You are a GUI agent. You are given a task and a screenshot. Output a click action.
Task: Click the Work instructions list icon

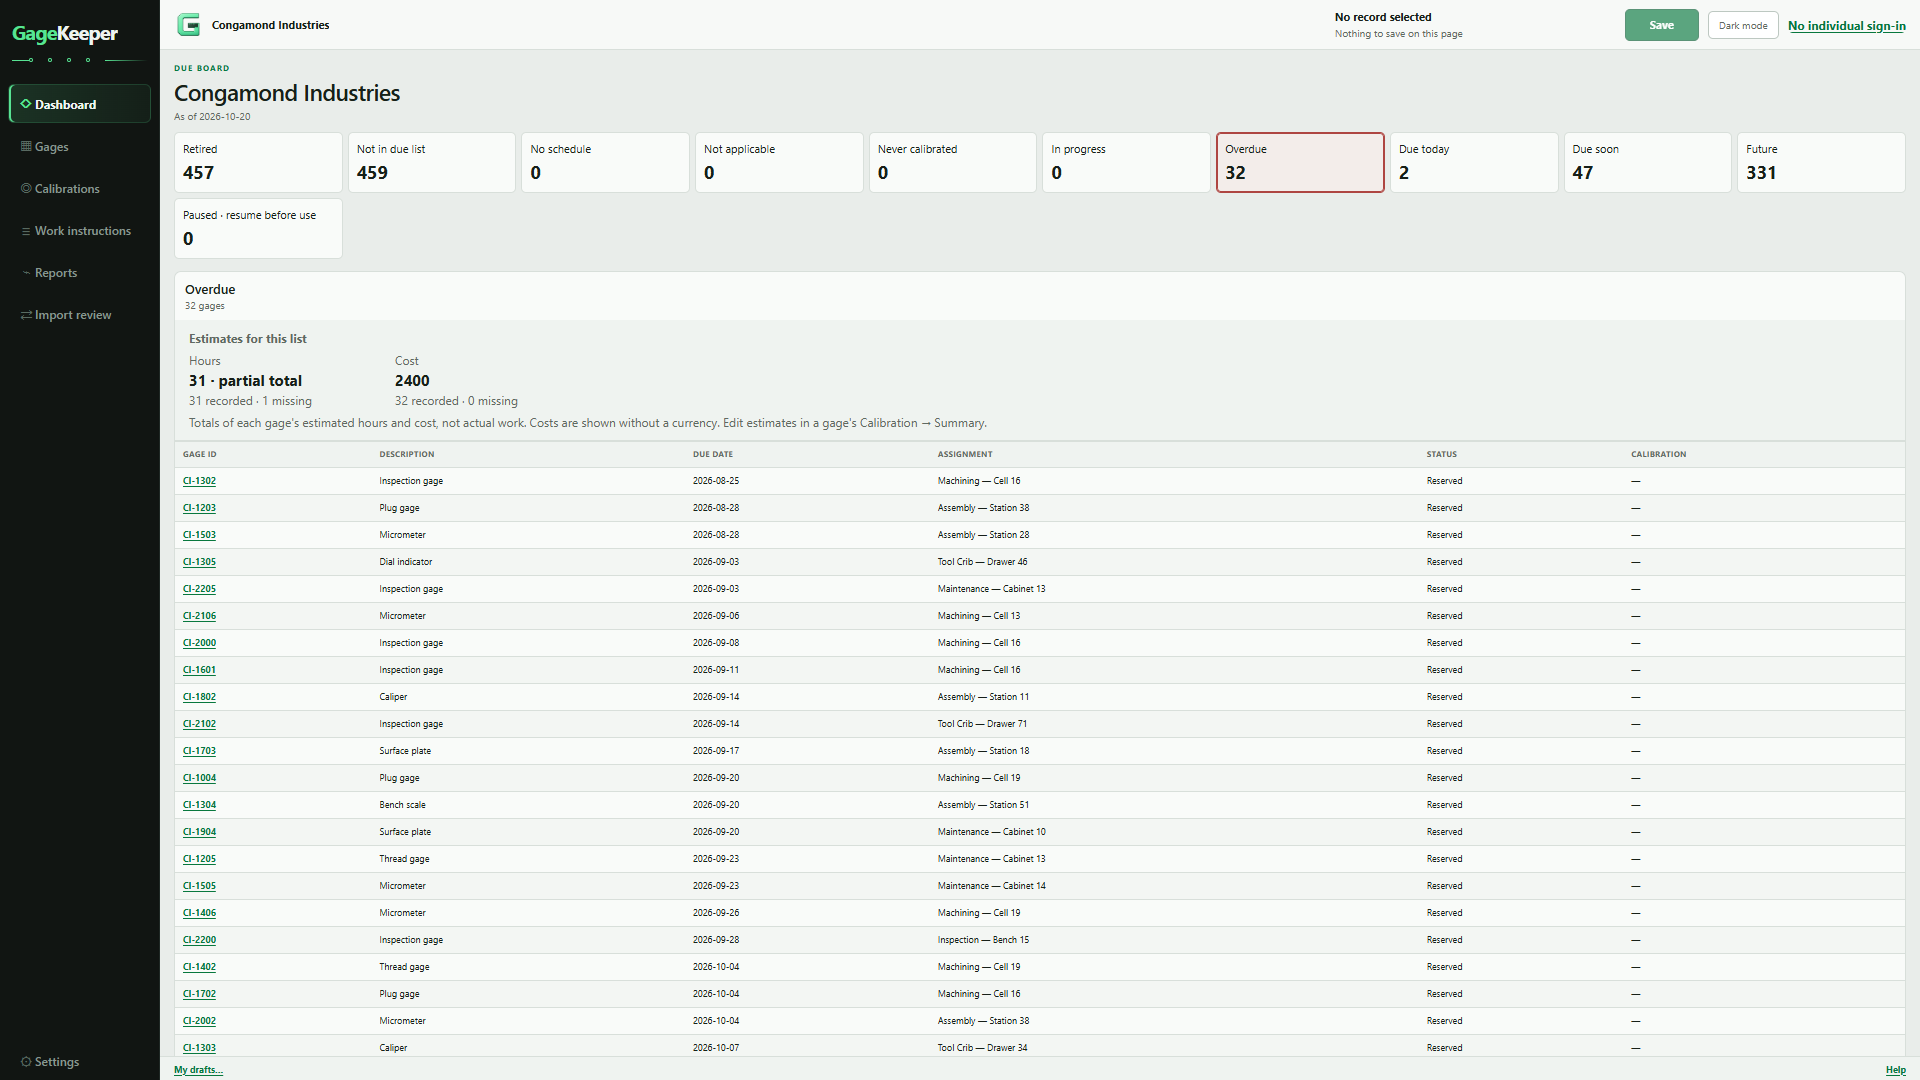pos(26,231)
